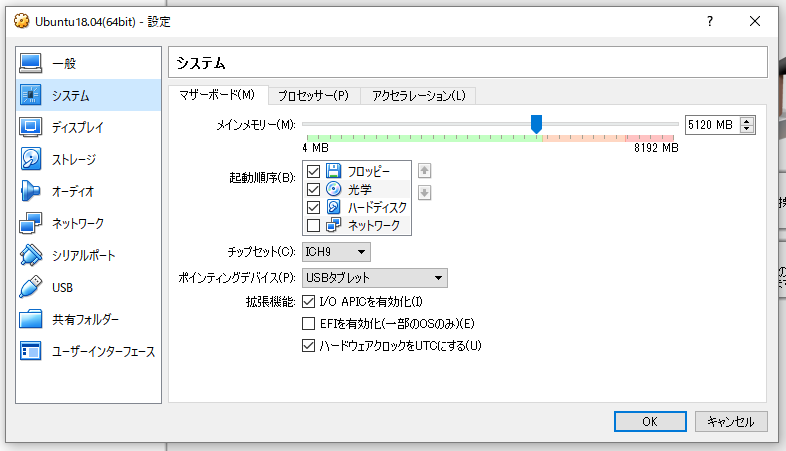Open the オーディオ settings category
The image size is (786, 451).
pyautogui.click(x=88, y=191)
